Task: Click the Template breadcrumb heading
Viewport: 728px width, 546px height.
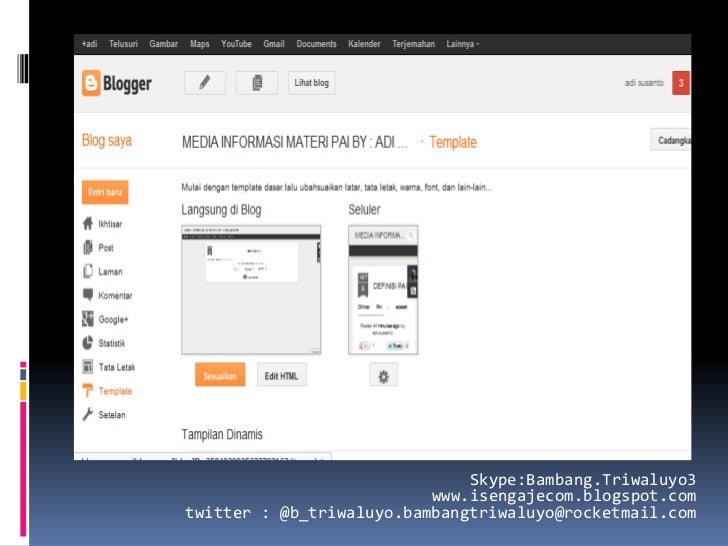Action: click(453, 142)
